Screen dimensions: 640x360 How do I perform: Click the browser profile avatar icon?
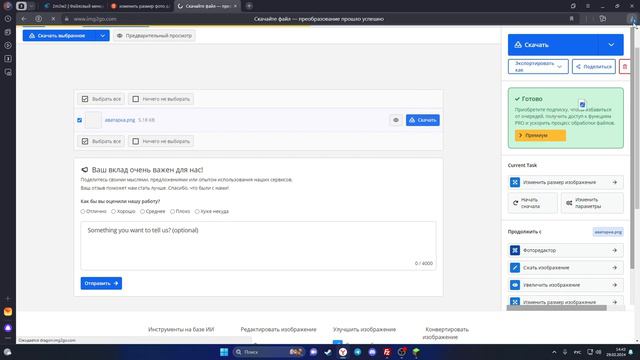tap(8, 6)
